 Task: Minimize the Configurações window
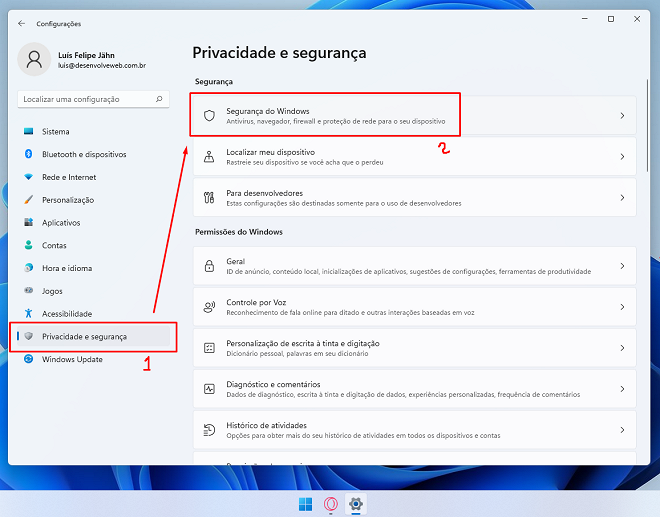(x=585, y=19)
